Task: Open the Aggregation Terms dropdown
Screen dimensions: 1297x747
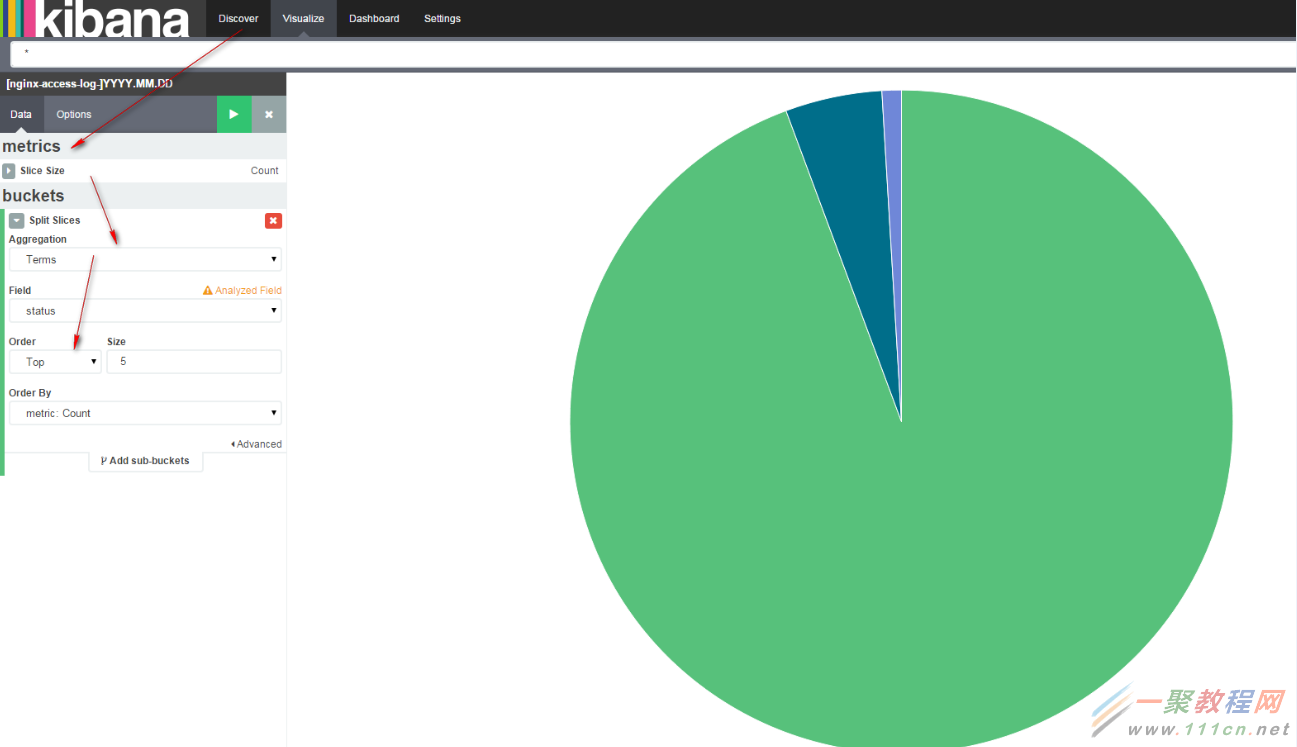Action: (x=145, y=259)
